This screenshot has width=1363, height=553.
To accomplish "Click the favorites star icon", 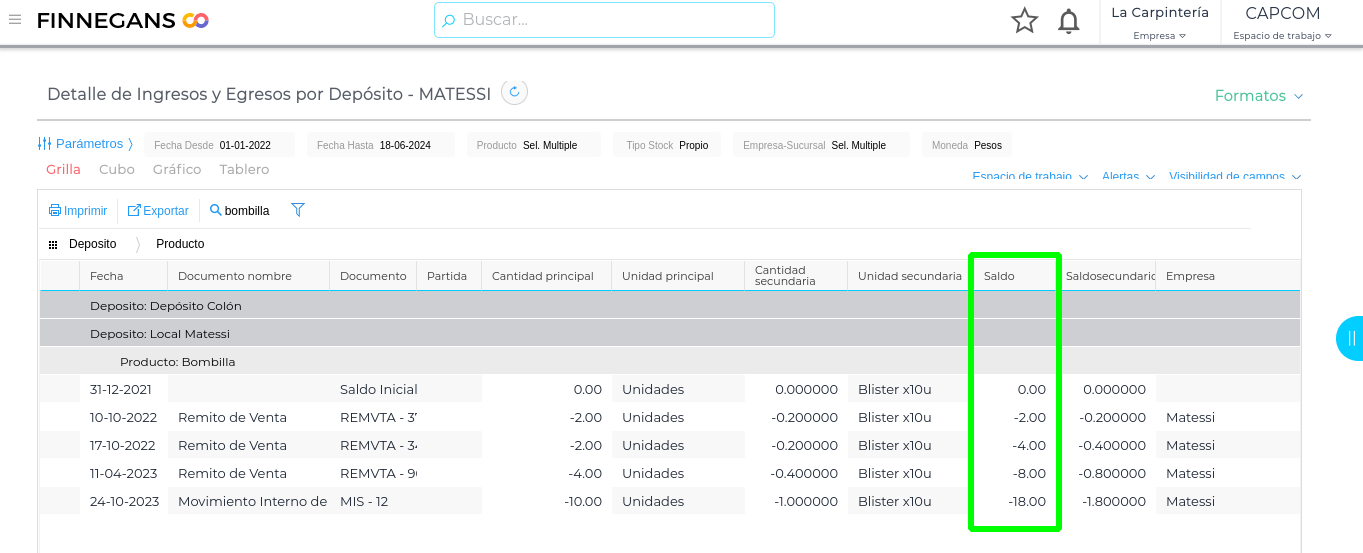I will (1024, 21).
